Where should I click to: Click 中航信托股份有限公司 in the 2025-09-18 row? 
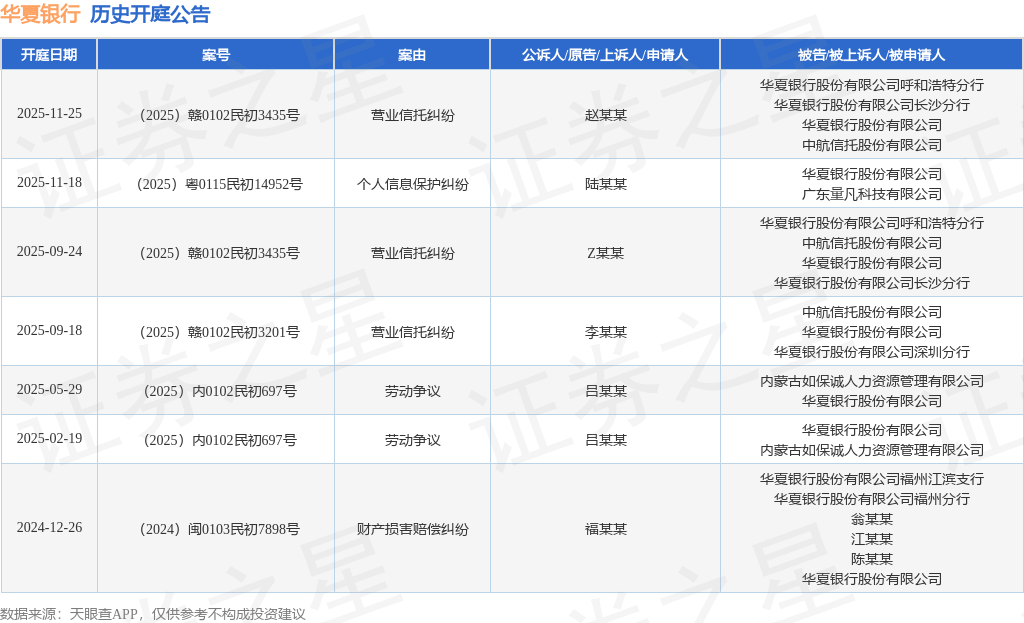click(x=872, y=312)
